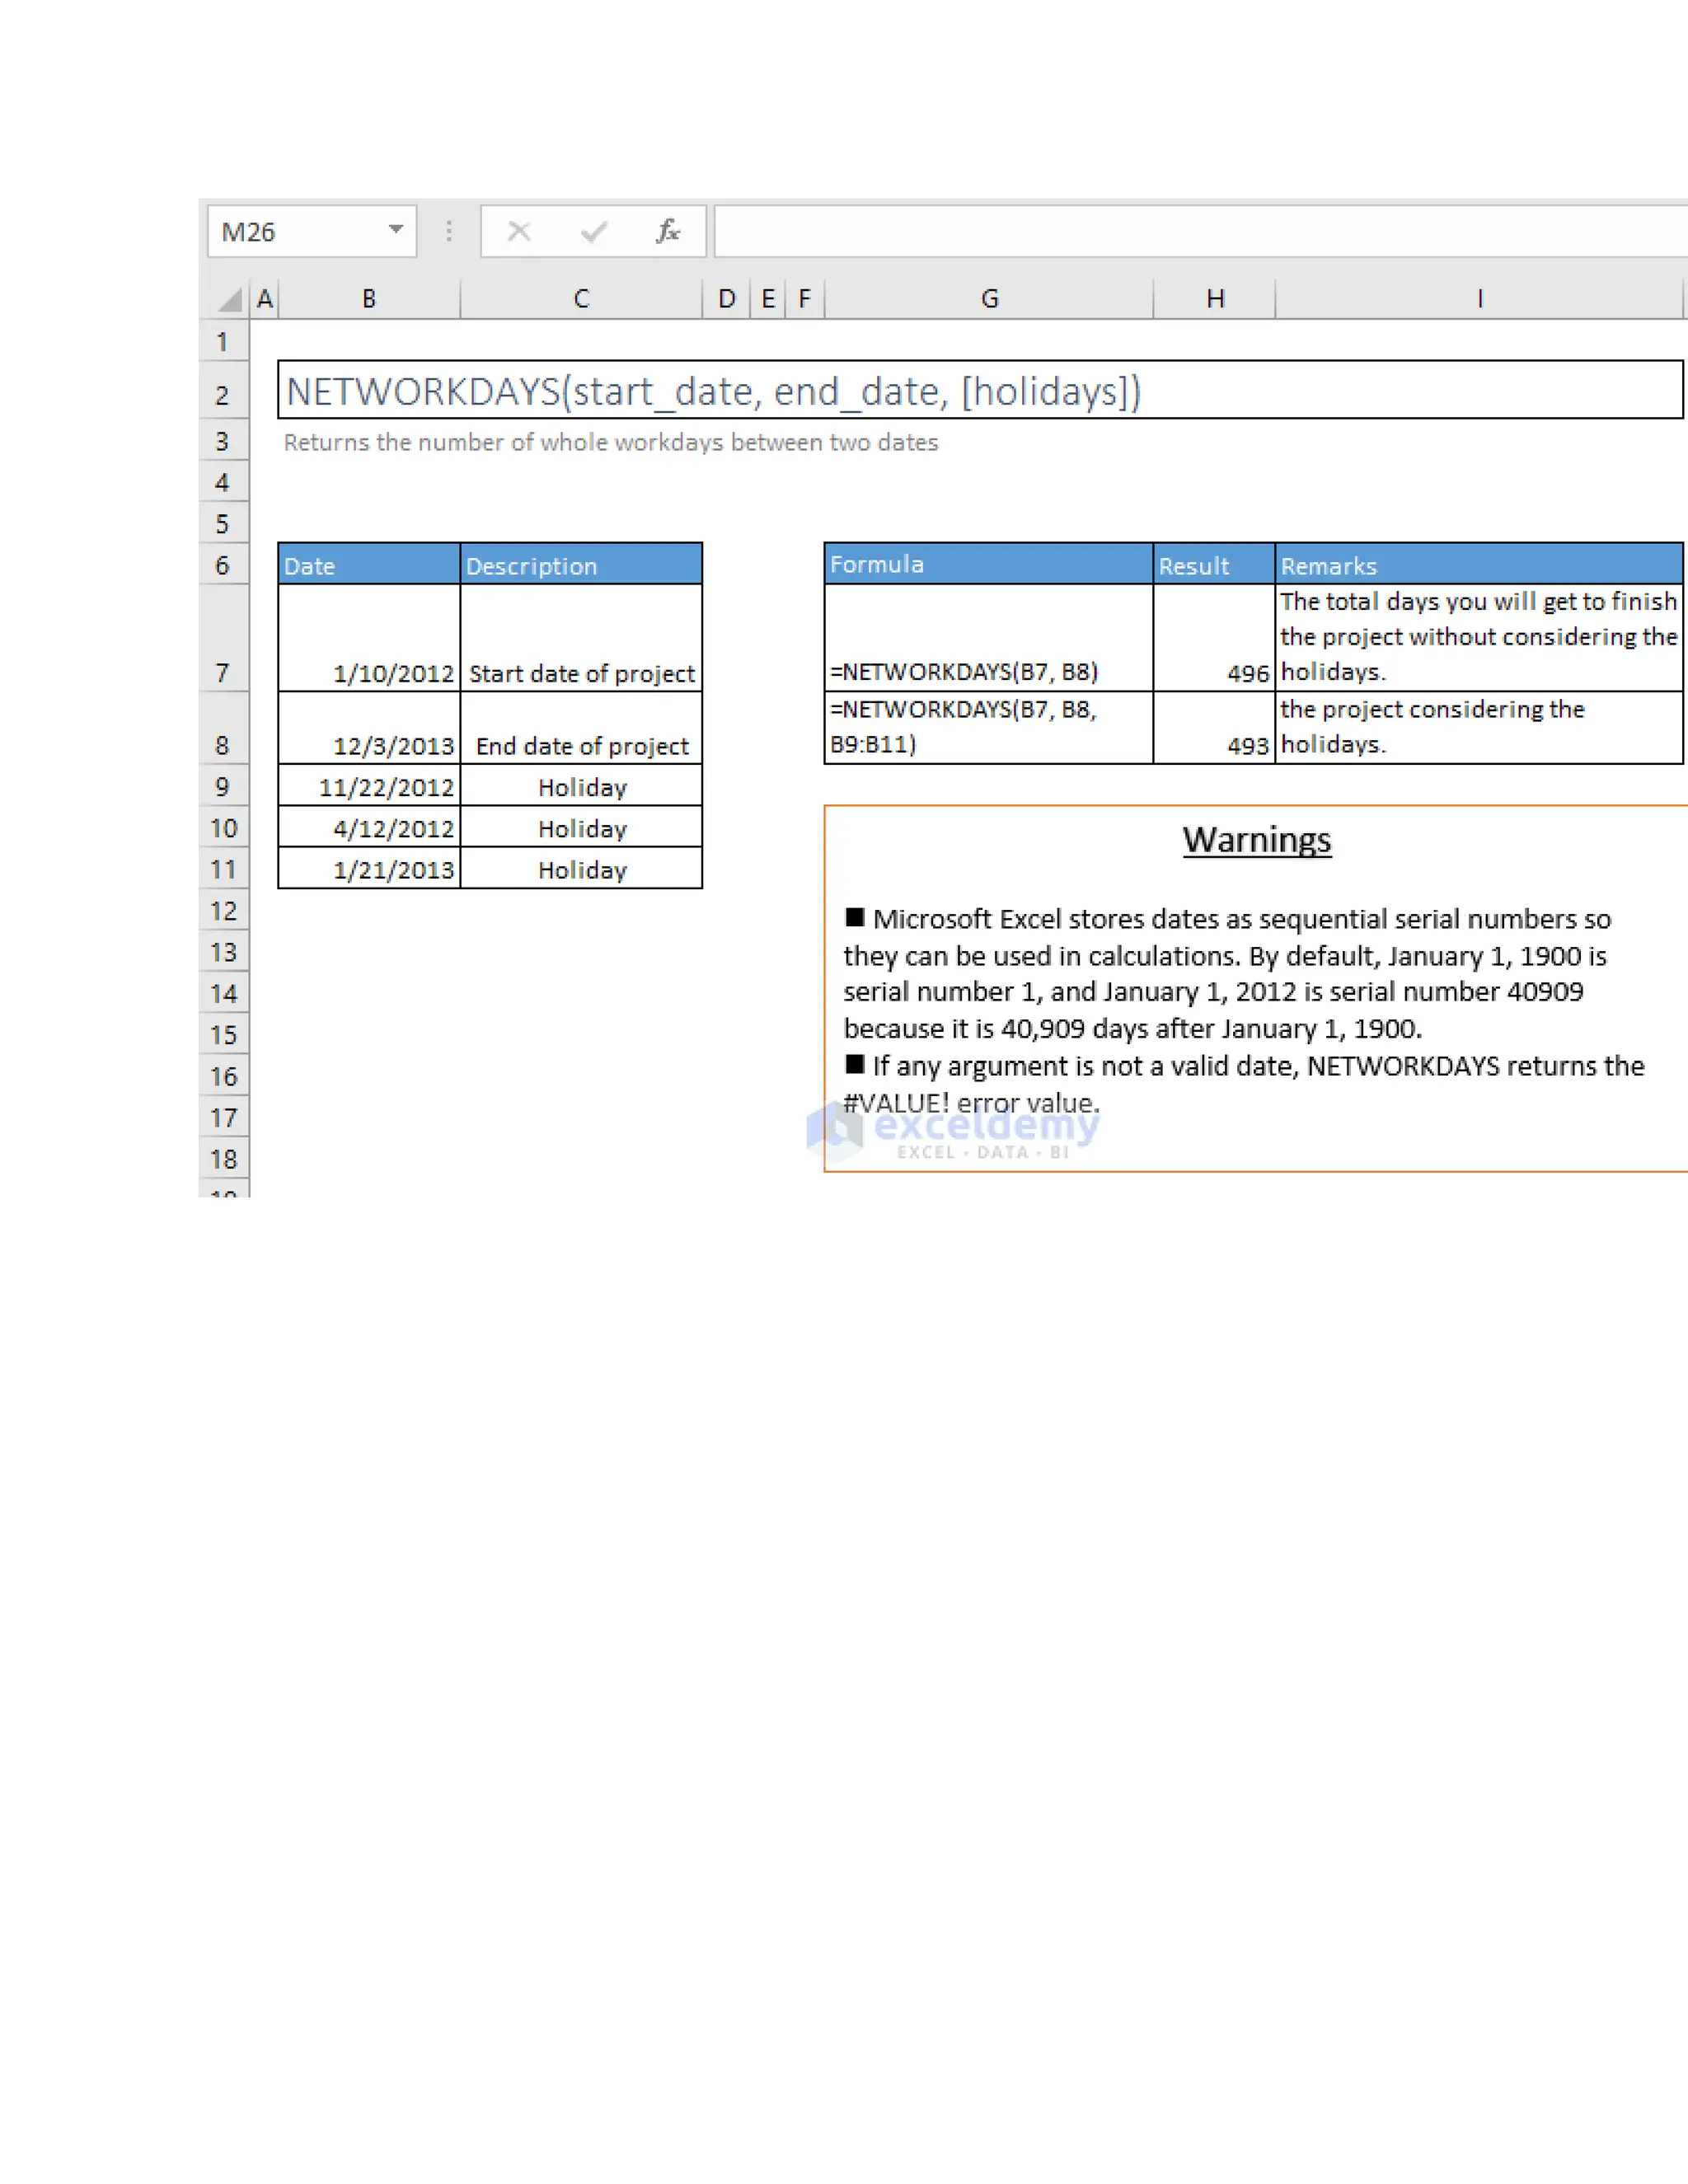Click the Name Box showing M26

(312, 232)
